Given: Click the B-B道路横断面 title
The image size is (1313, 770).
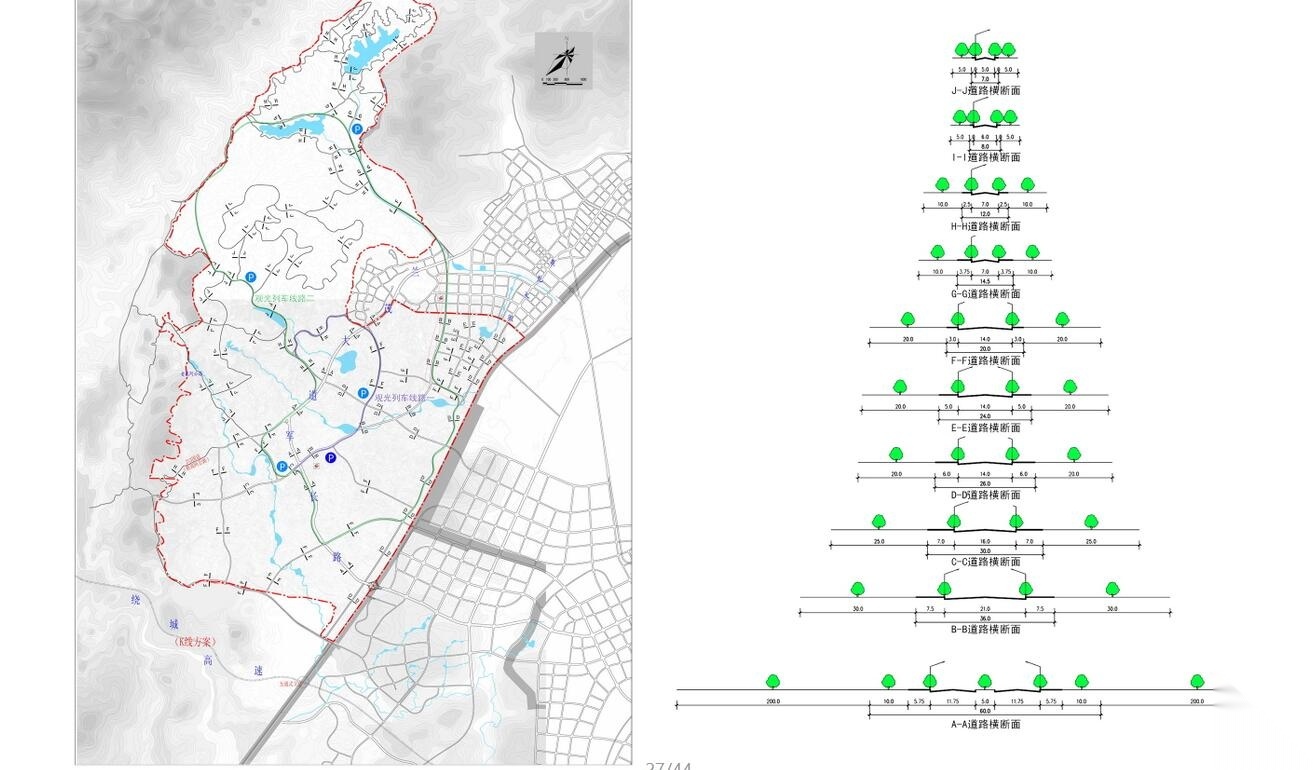Looking at the screenshot, I should pos(985,629).
